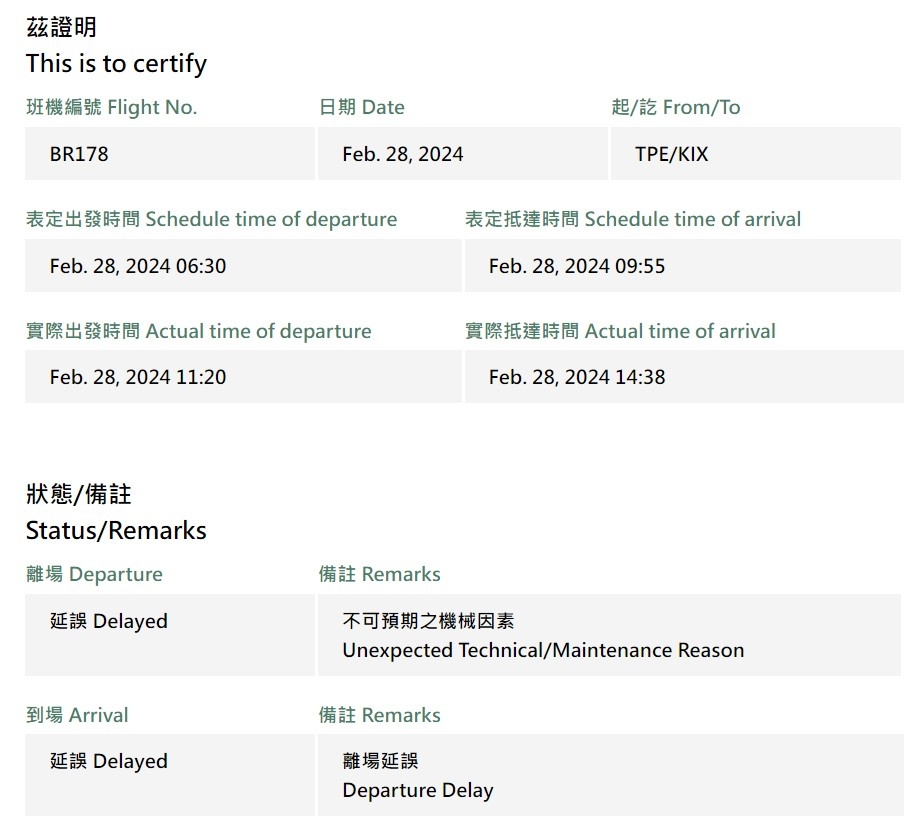Select the Unexpected Technical/Maintenance Reason remark

609,636
